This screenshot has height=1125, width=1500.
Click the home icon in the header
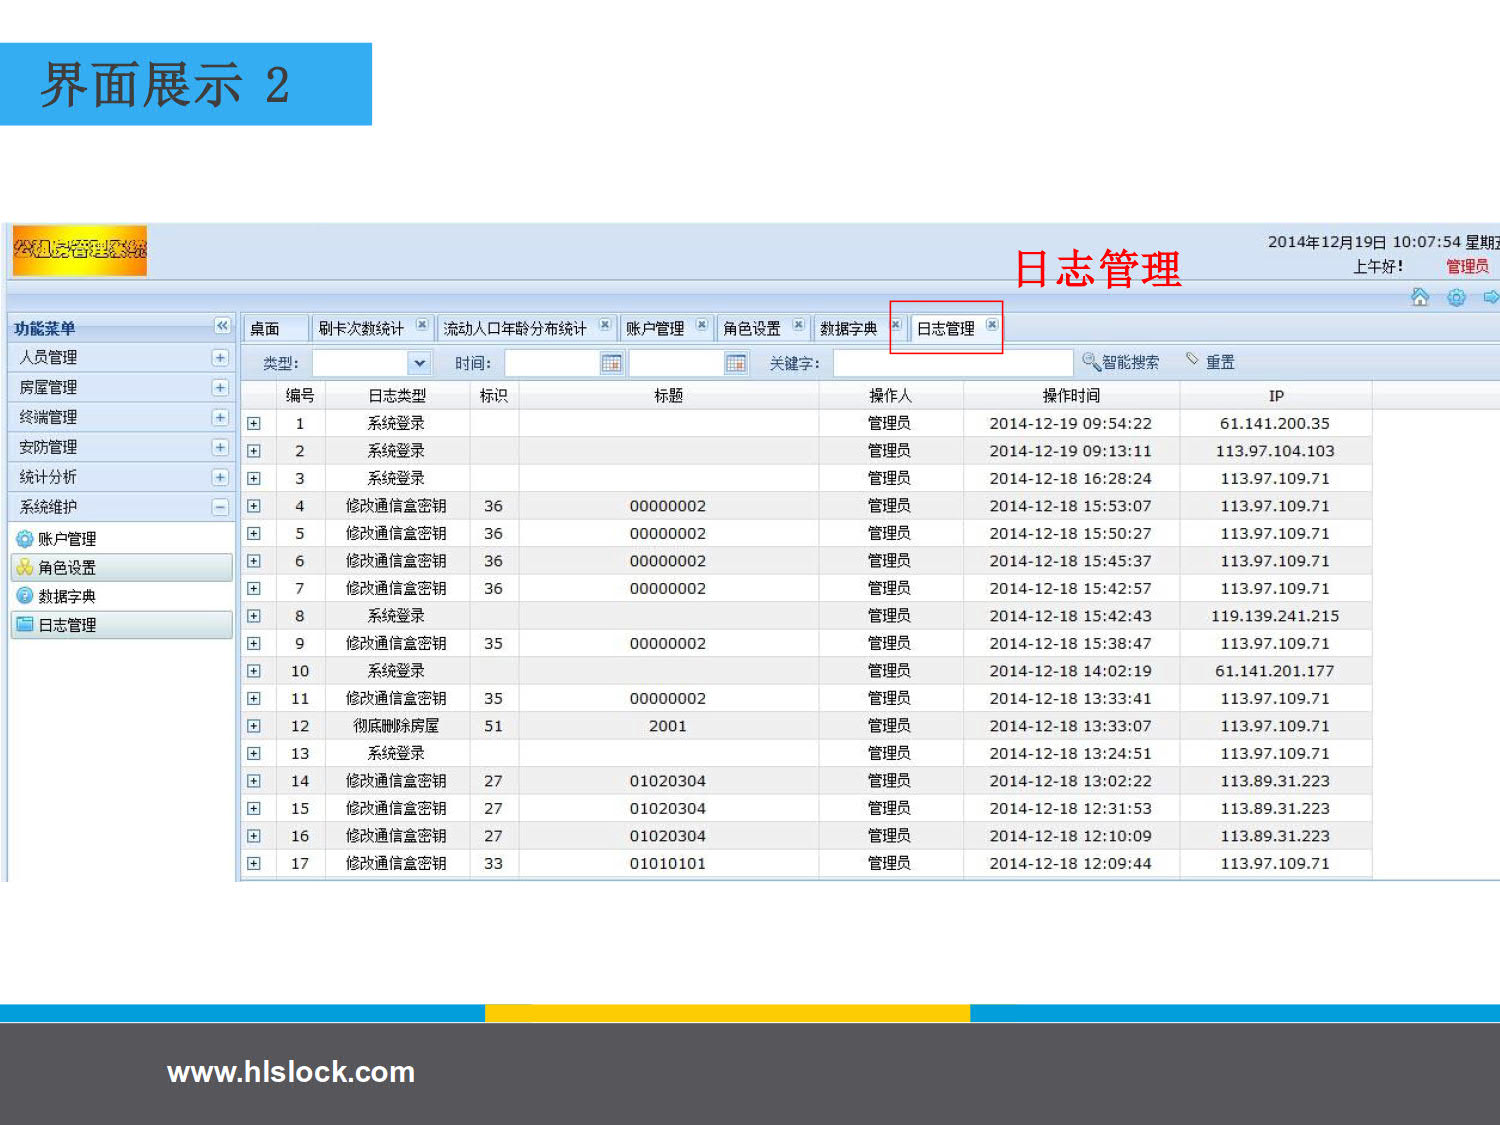[x=1419, y=297]
